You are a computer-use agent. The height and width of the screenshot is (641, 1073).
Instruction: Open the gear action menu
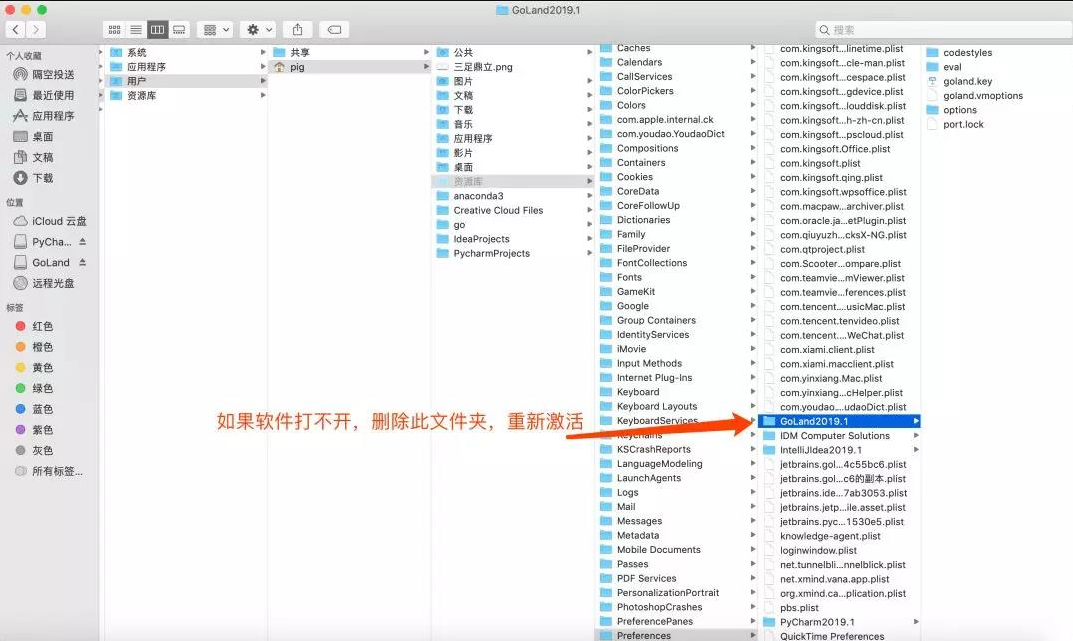tap(259, 29)
